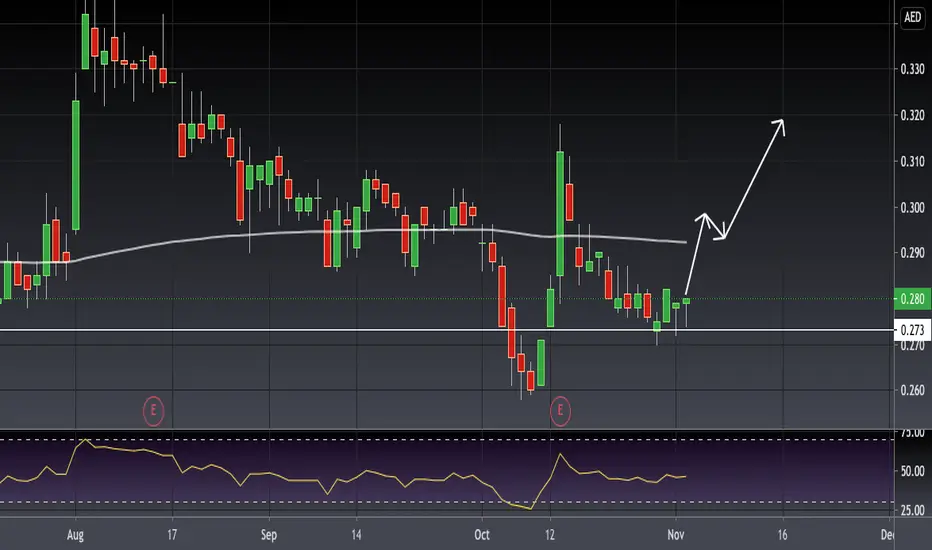Viewport: 932px width, 550px height.
Task: Click the 16 date label on time axis
Action: click(x=782, y=535)
